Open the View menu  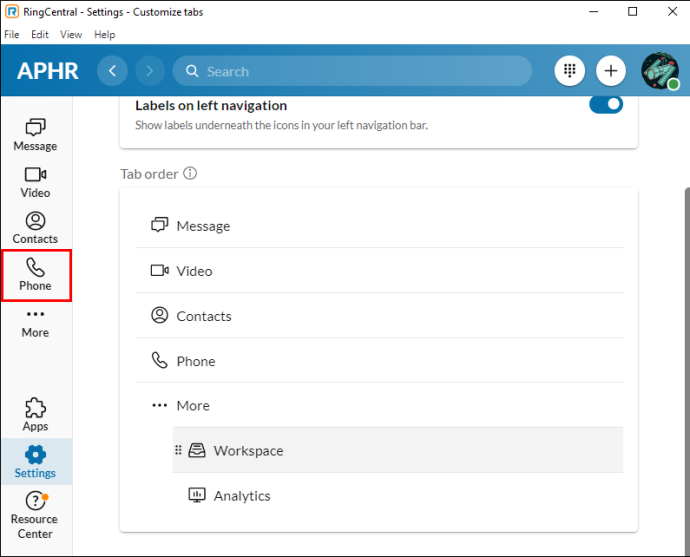pyautogui.click(x=71, y=34)
